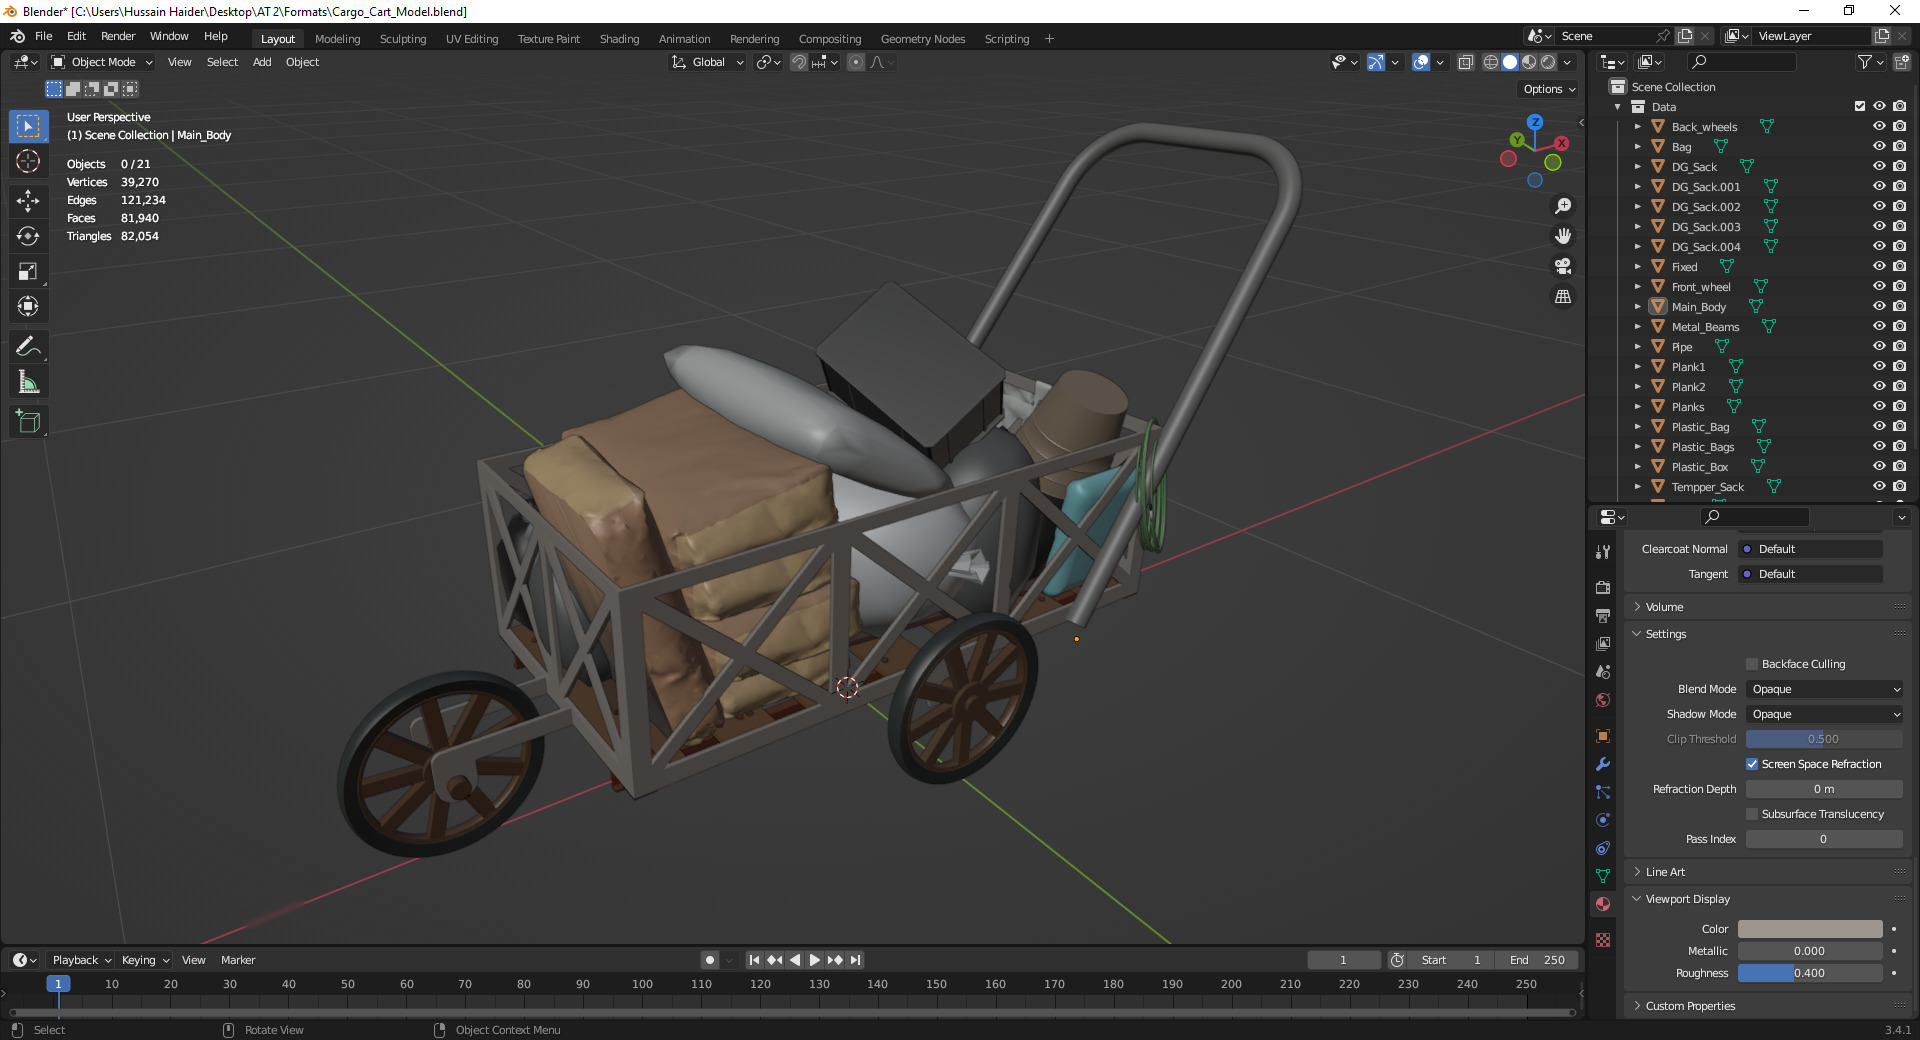Viewport: 1920px width, 1040px height.
Task: Enable Backface Culling checkbox
Action: click(x=1752, y=664)
